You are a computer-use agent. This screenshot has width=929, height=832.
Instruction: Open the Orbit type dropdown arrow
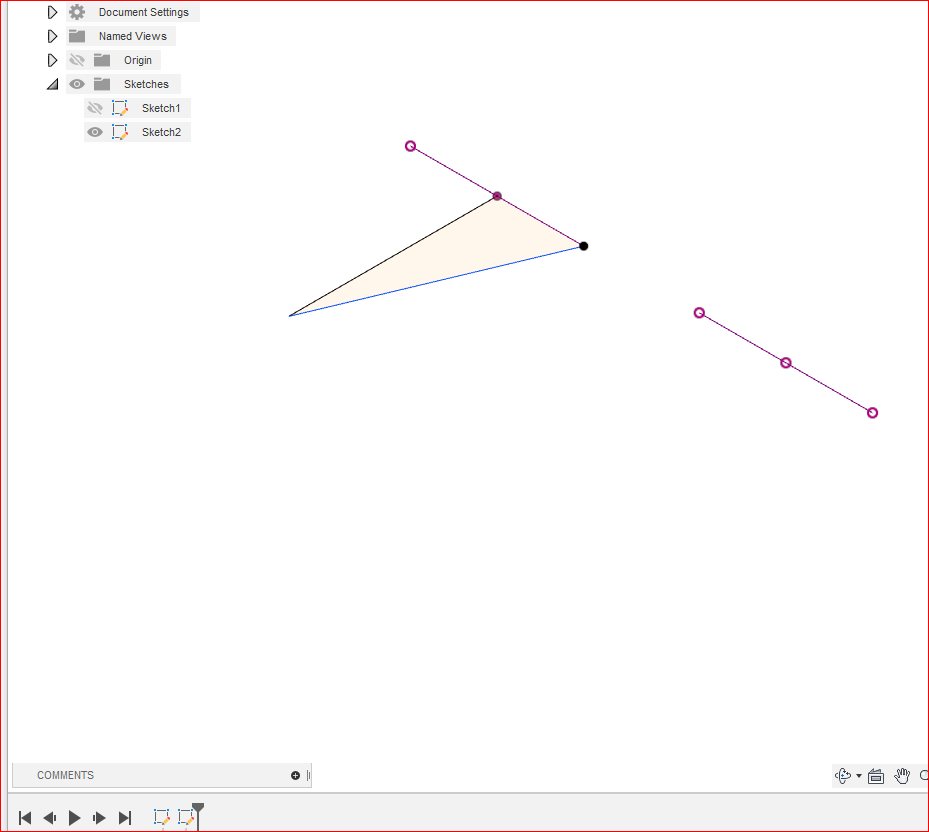859,776
